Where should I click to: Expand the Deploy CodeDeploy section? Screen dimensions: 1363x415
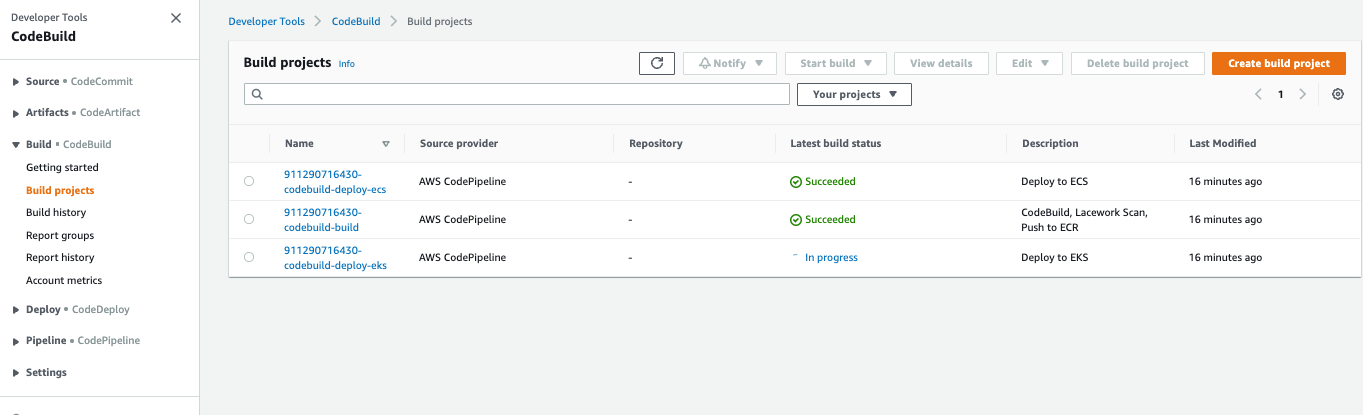coord(17,310)
